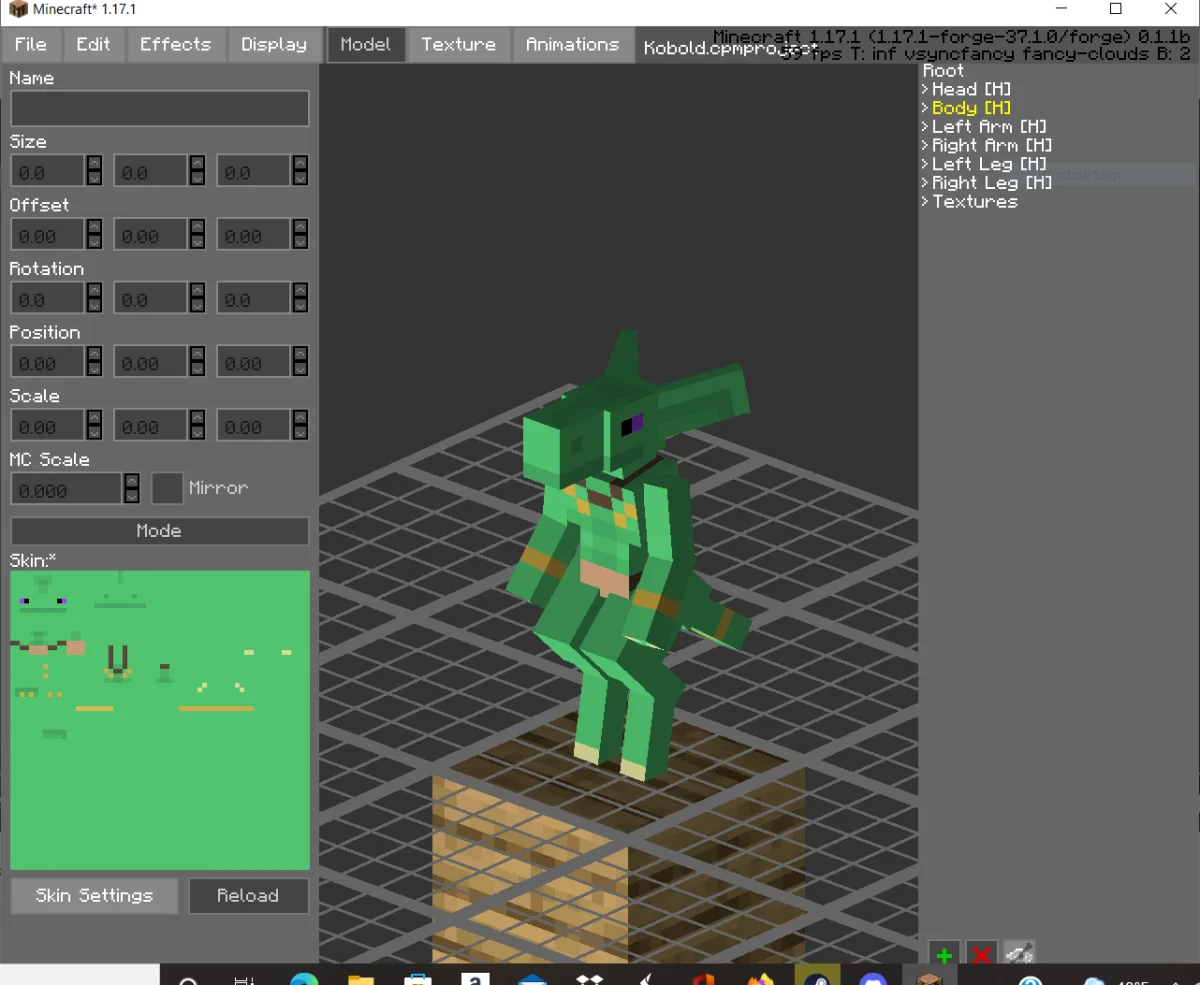Click the MC Scale number field
Viewport: 1200px width, 985px height.
pyautogui.click(x=67, y=490)
